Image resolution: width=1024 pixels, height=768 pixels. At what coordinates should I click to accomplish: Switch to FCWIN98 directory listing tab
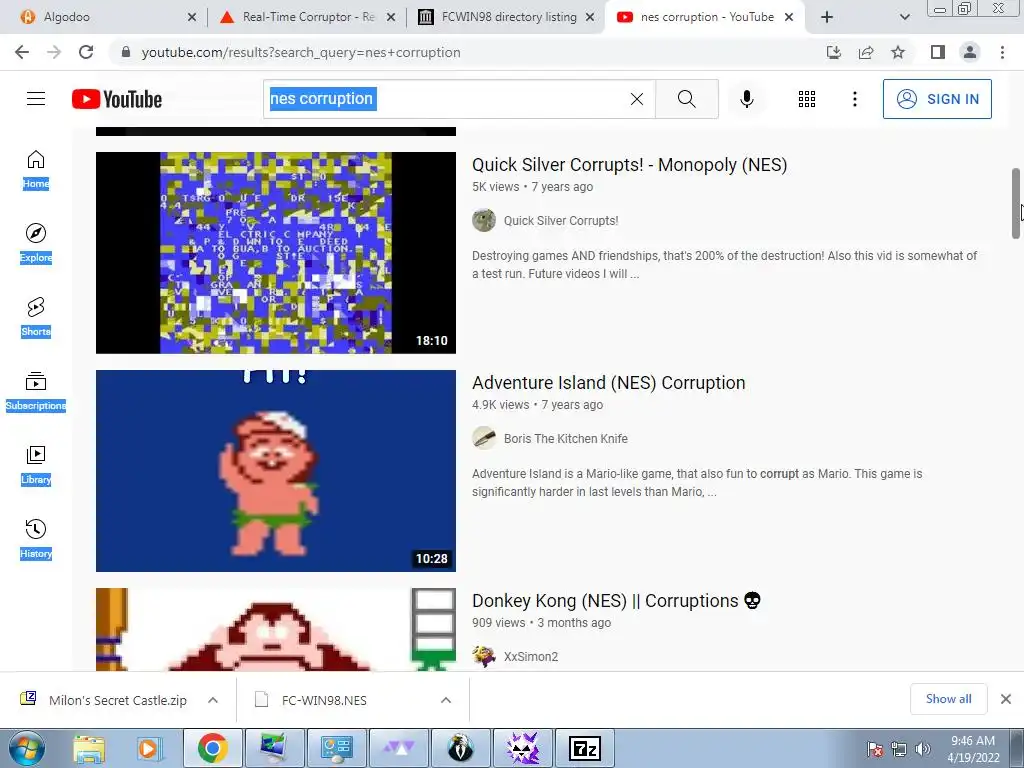(508, 17)
